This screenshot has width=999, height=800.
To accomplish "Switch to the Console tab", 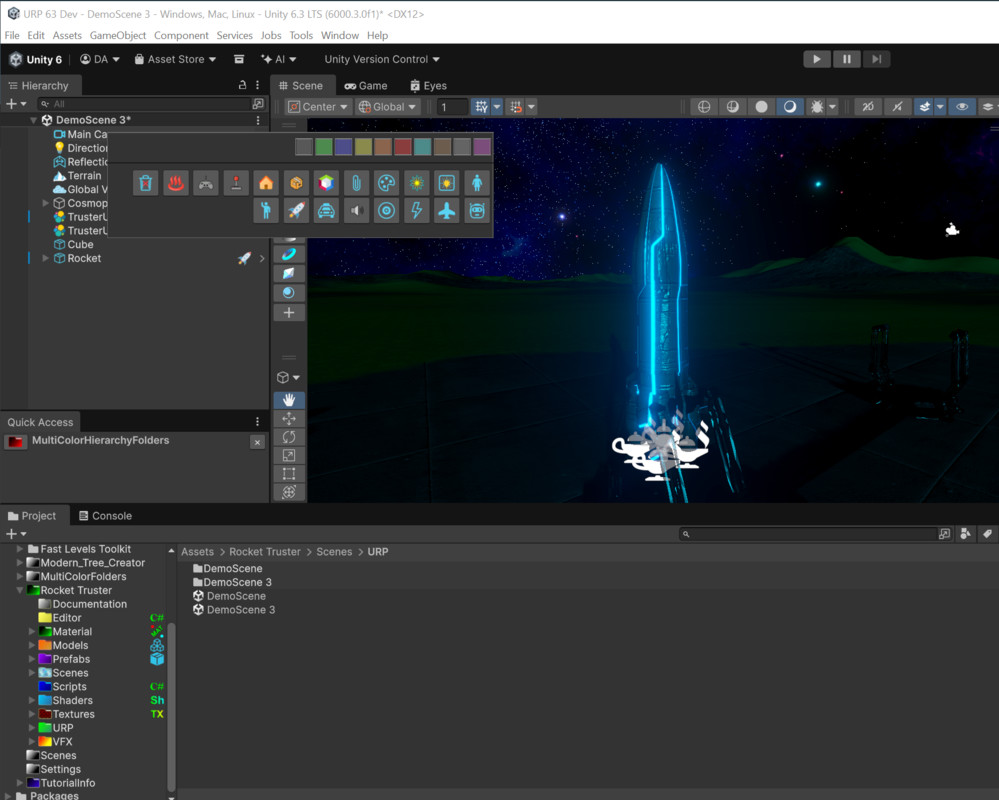I will coord(111,516).
